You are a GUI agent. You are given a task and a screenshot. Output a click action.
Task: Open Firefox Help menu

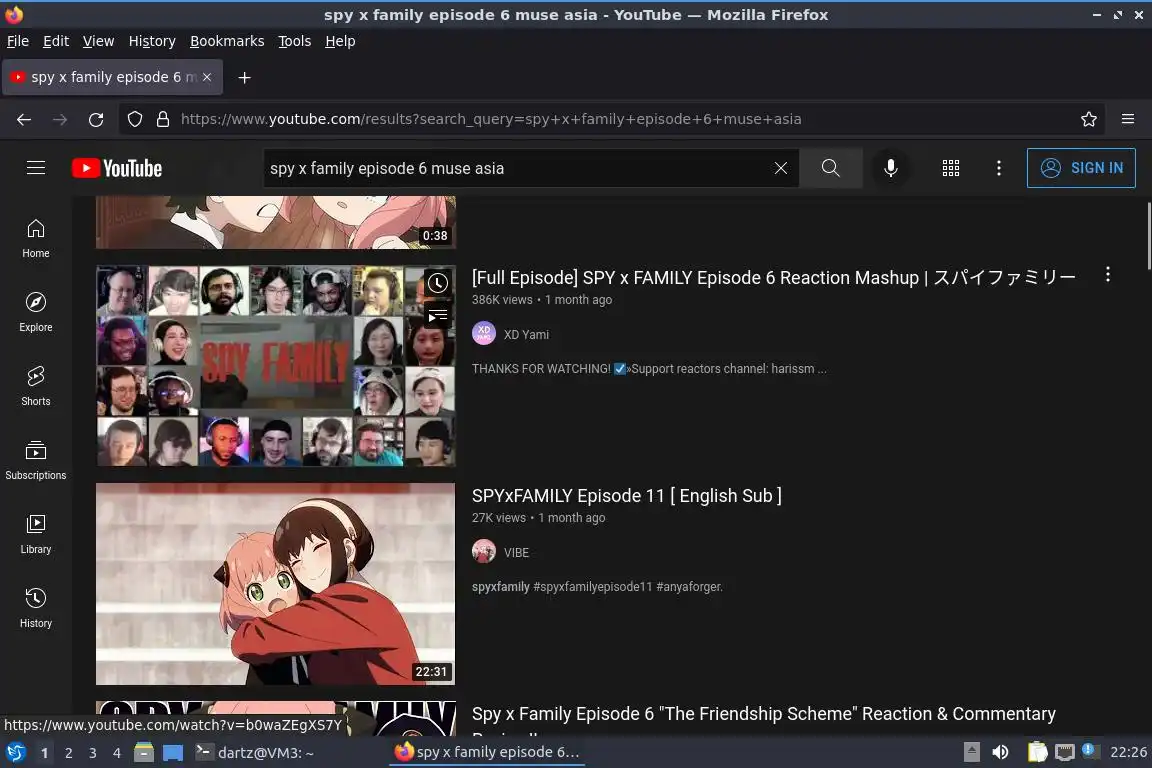(340, 41)
